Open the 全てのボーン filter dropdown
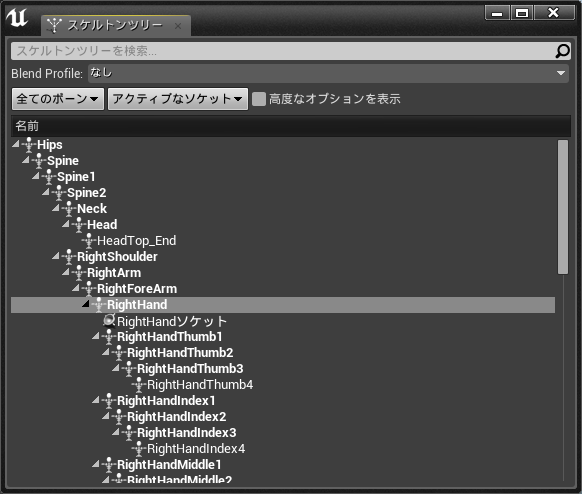Viewport: 582px width, 494px height. pos(58,99)
